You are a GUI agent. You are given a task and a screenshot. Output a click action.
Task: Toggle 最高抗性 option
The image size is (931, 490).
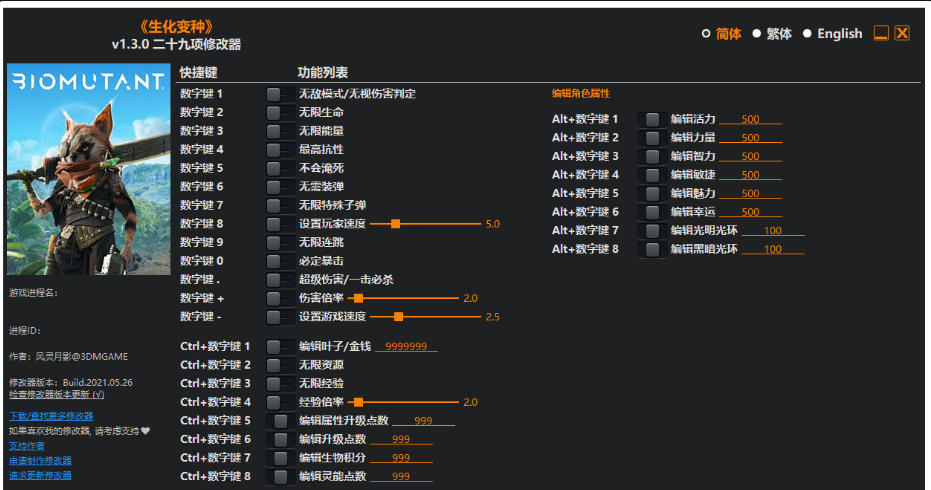(280, 150)
